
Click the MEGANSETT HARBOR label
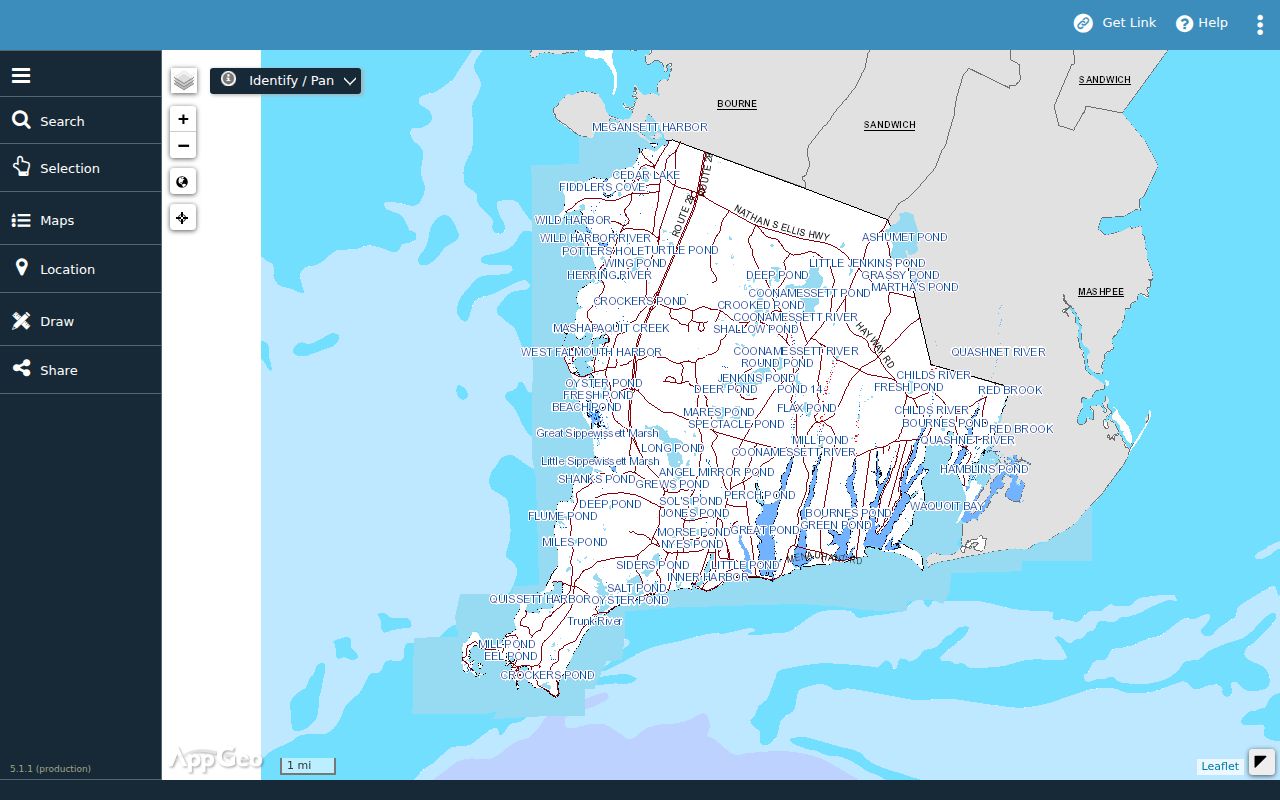(650, 127)
